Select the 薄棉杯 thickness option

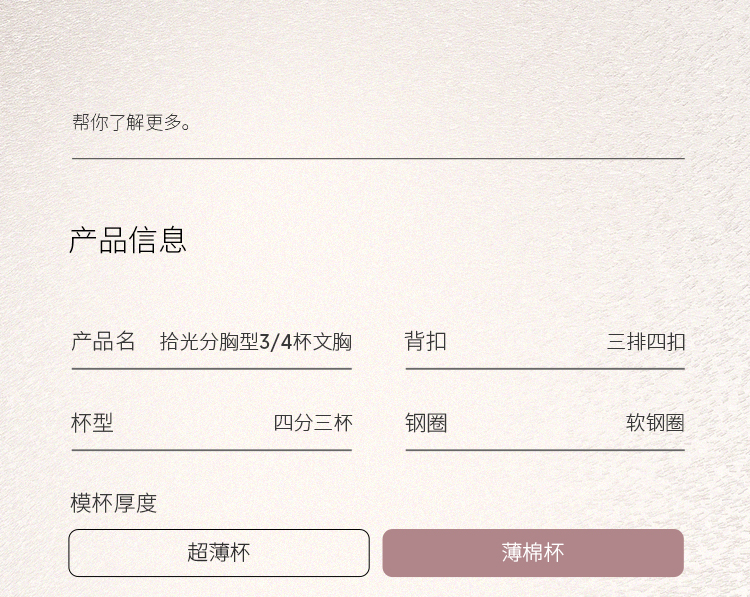tap(533, 553)
